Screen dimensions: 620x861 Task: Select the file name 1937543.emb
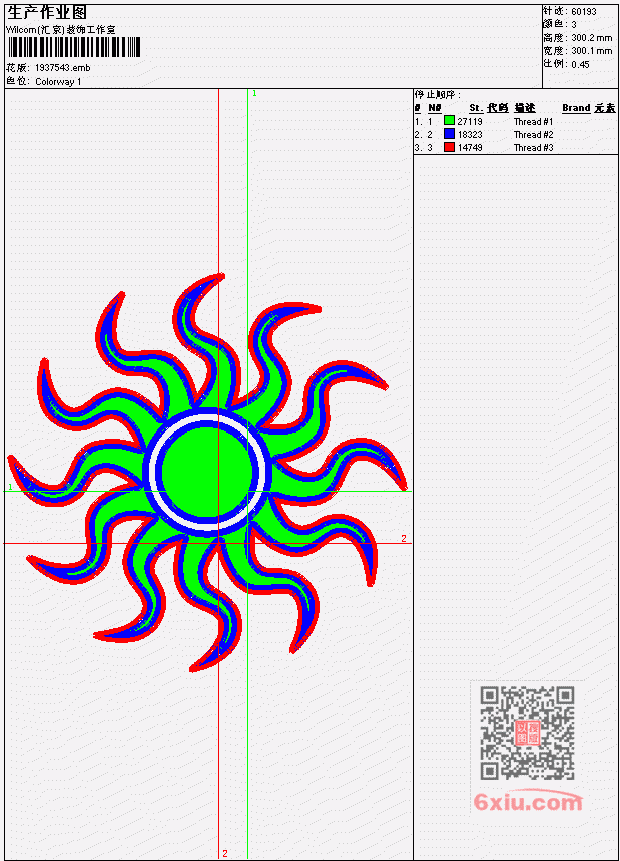(x=63, y=68)
